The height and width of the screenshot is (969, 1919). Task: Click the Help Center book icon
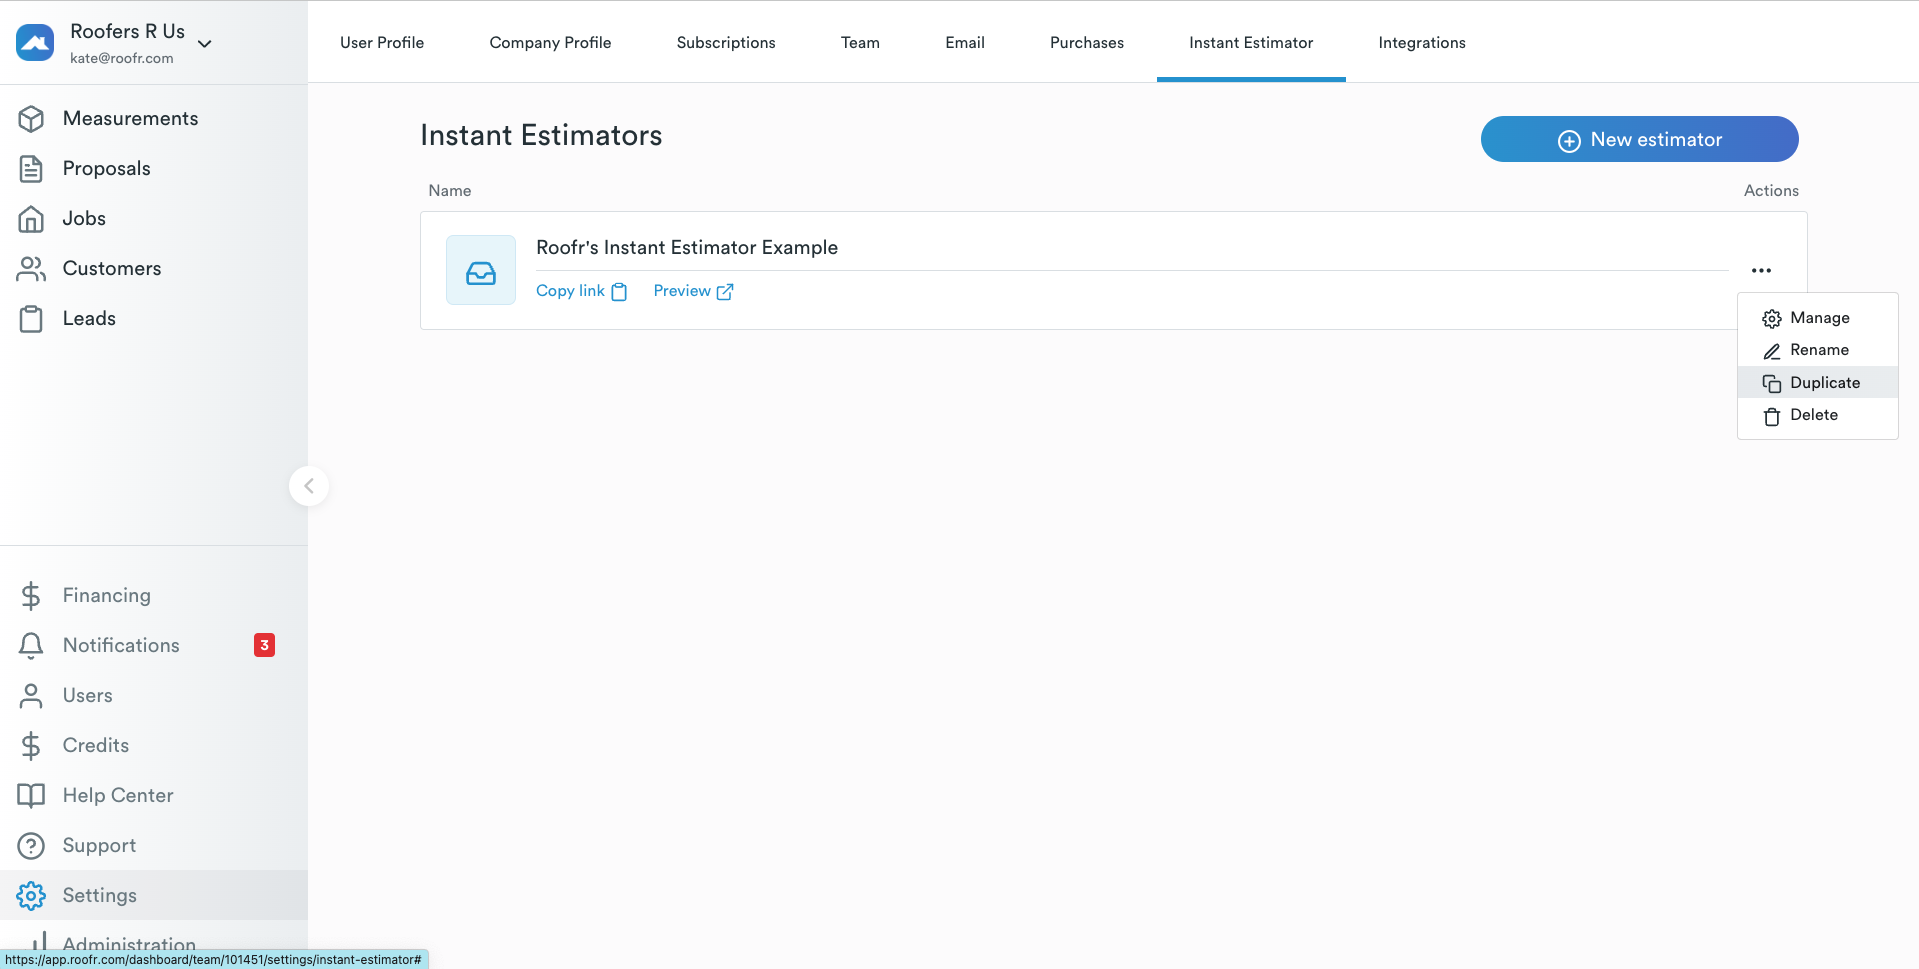pos(31,796)
